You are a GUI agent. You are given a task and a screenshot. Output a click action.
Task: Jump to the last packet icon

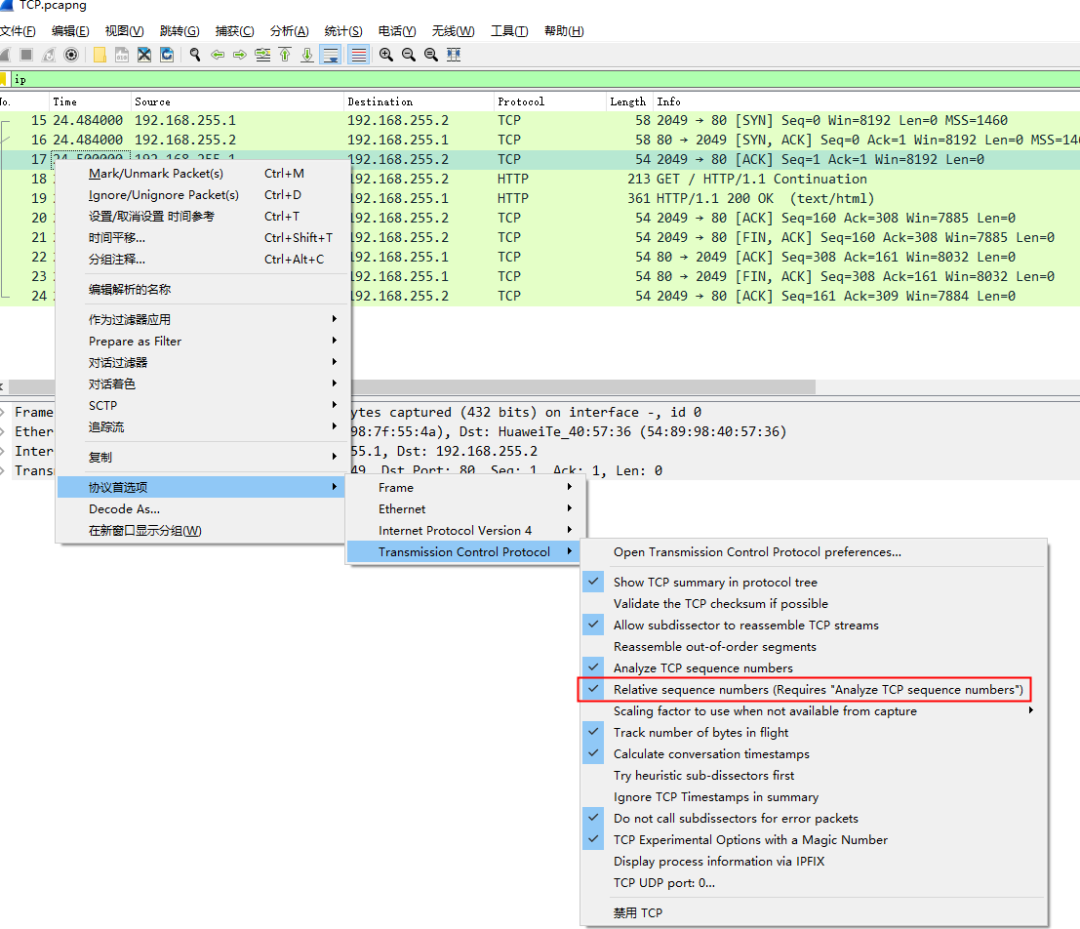coord(307,54)
